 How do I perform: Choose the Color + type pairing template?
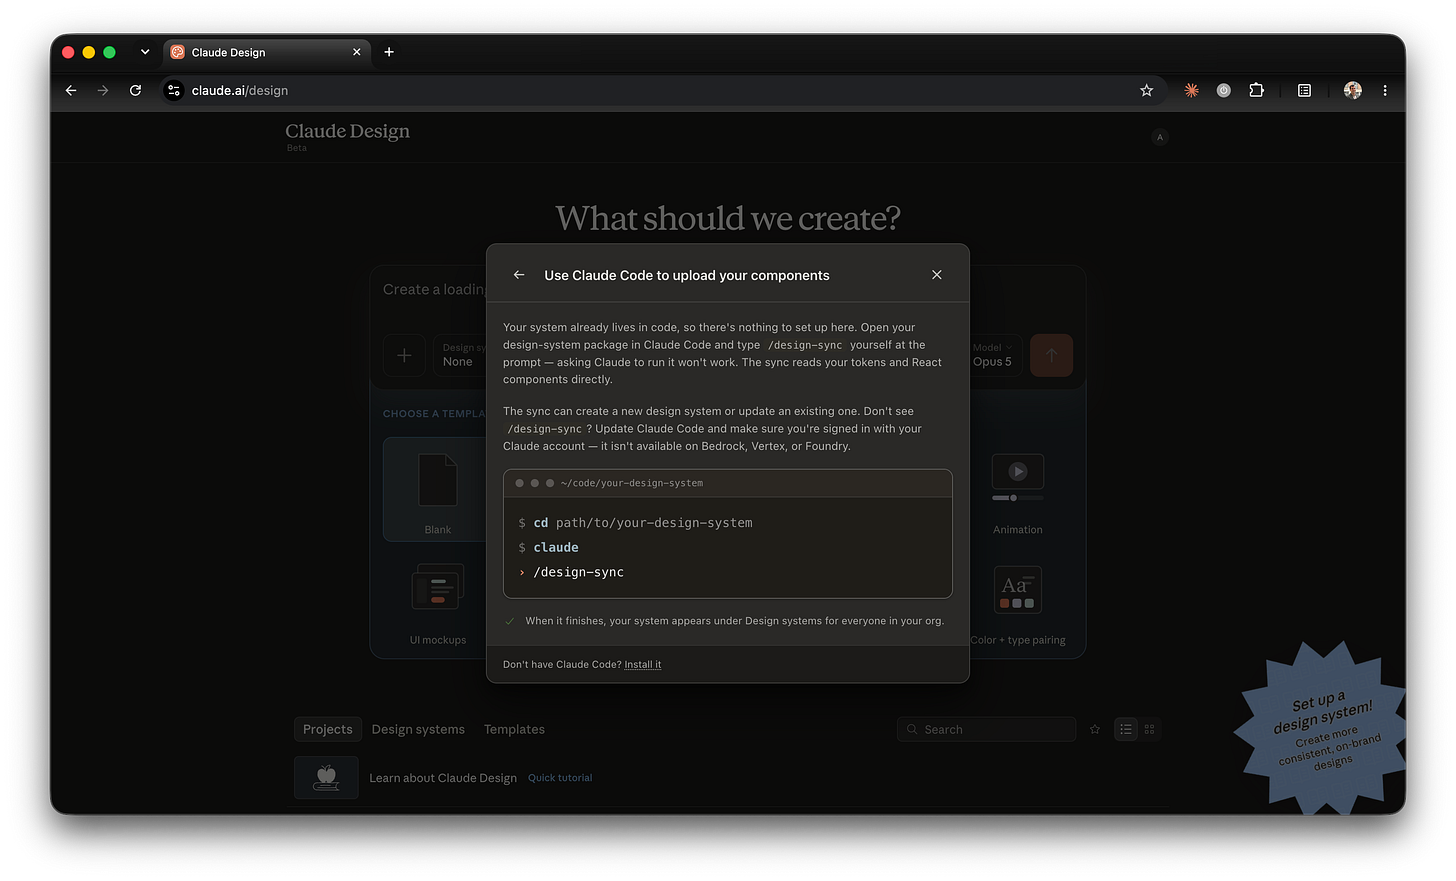[x=1017, y=602]
